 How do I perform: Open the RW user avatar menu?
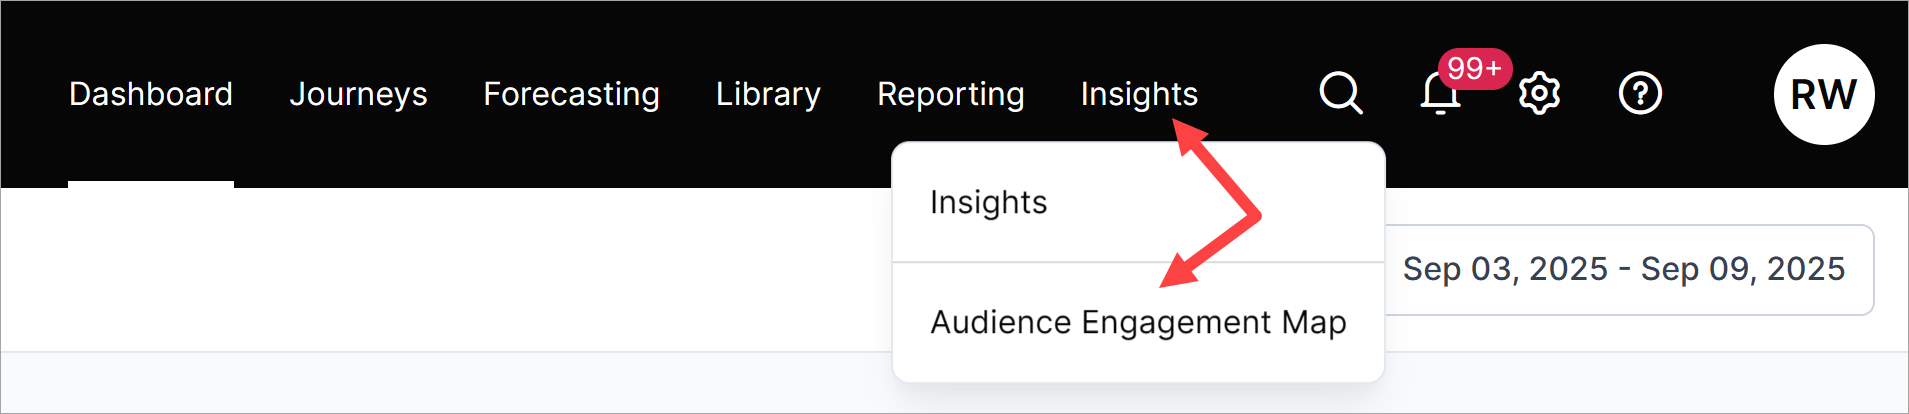1823,94
